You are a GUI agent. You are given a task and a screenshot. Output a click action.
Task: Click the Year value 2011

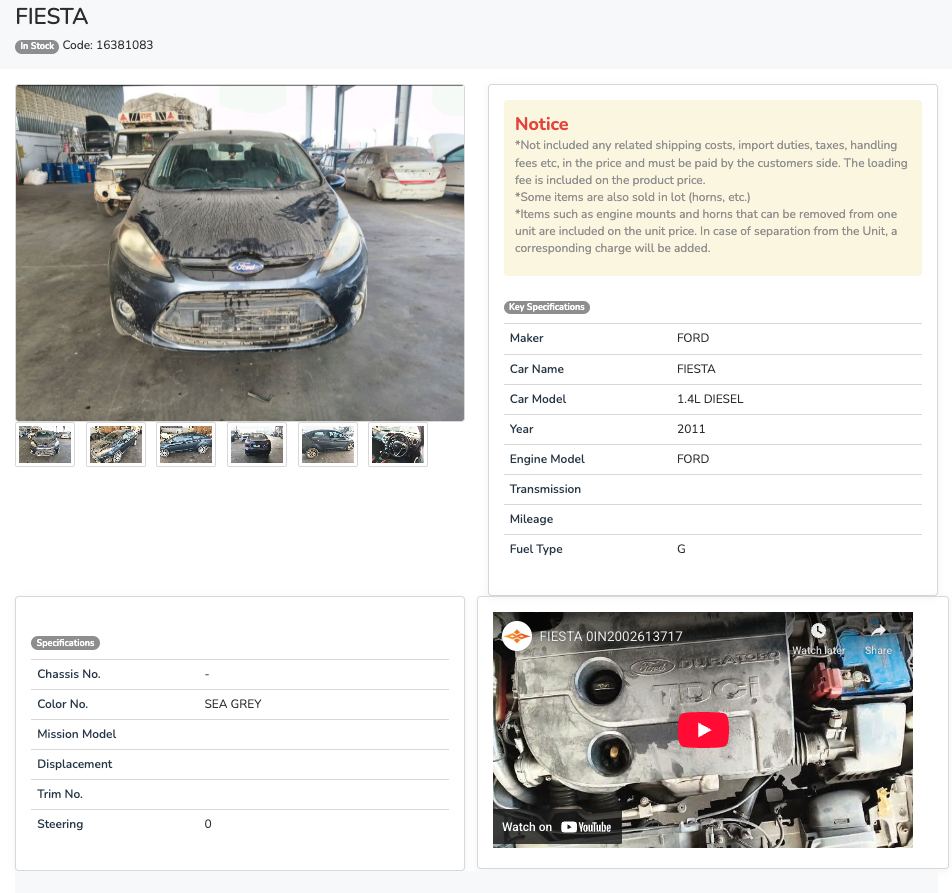691,429
